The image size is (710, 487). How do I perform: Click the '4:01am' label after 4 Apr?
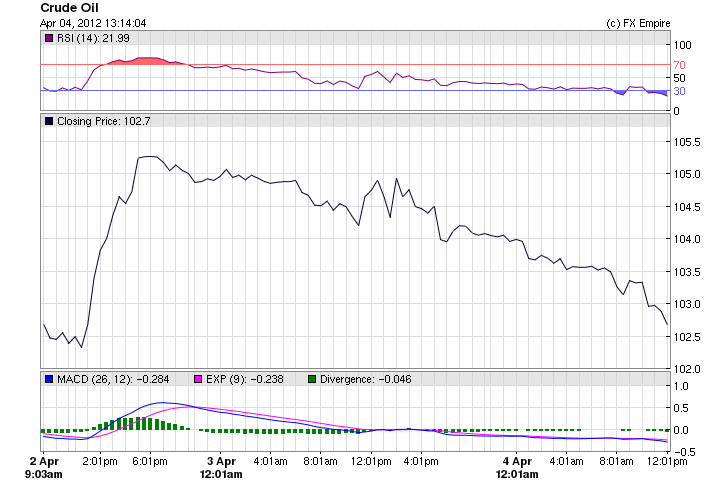point(566,461)
